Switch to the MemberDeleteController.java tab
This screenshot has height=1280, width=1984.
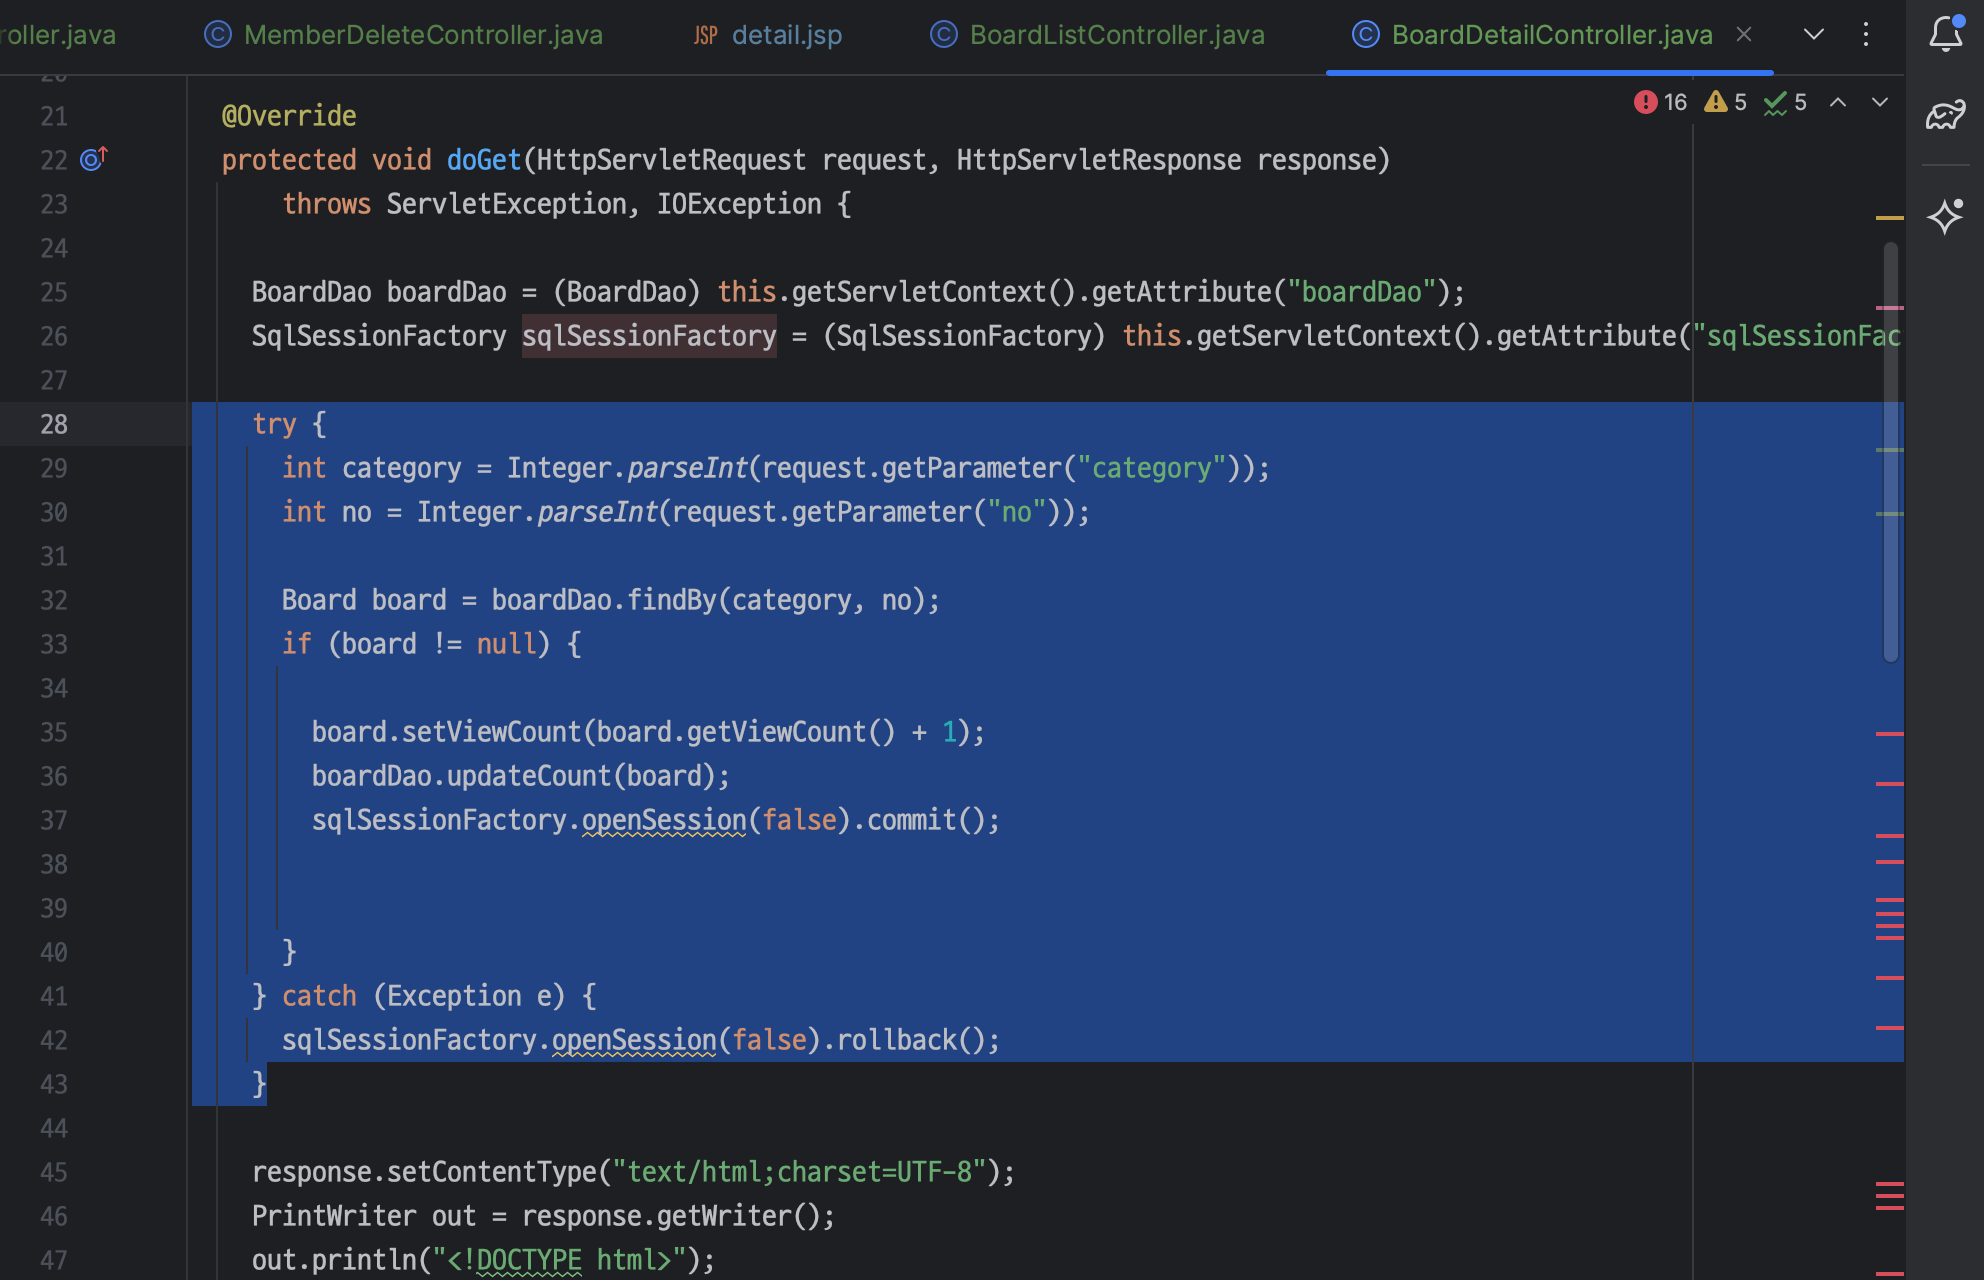(x=422, y=35)
